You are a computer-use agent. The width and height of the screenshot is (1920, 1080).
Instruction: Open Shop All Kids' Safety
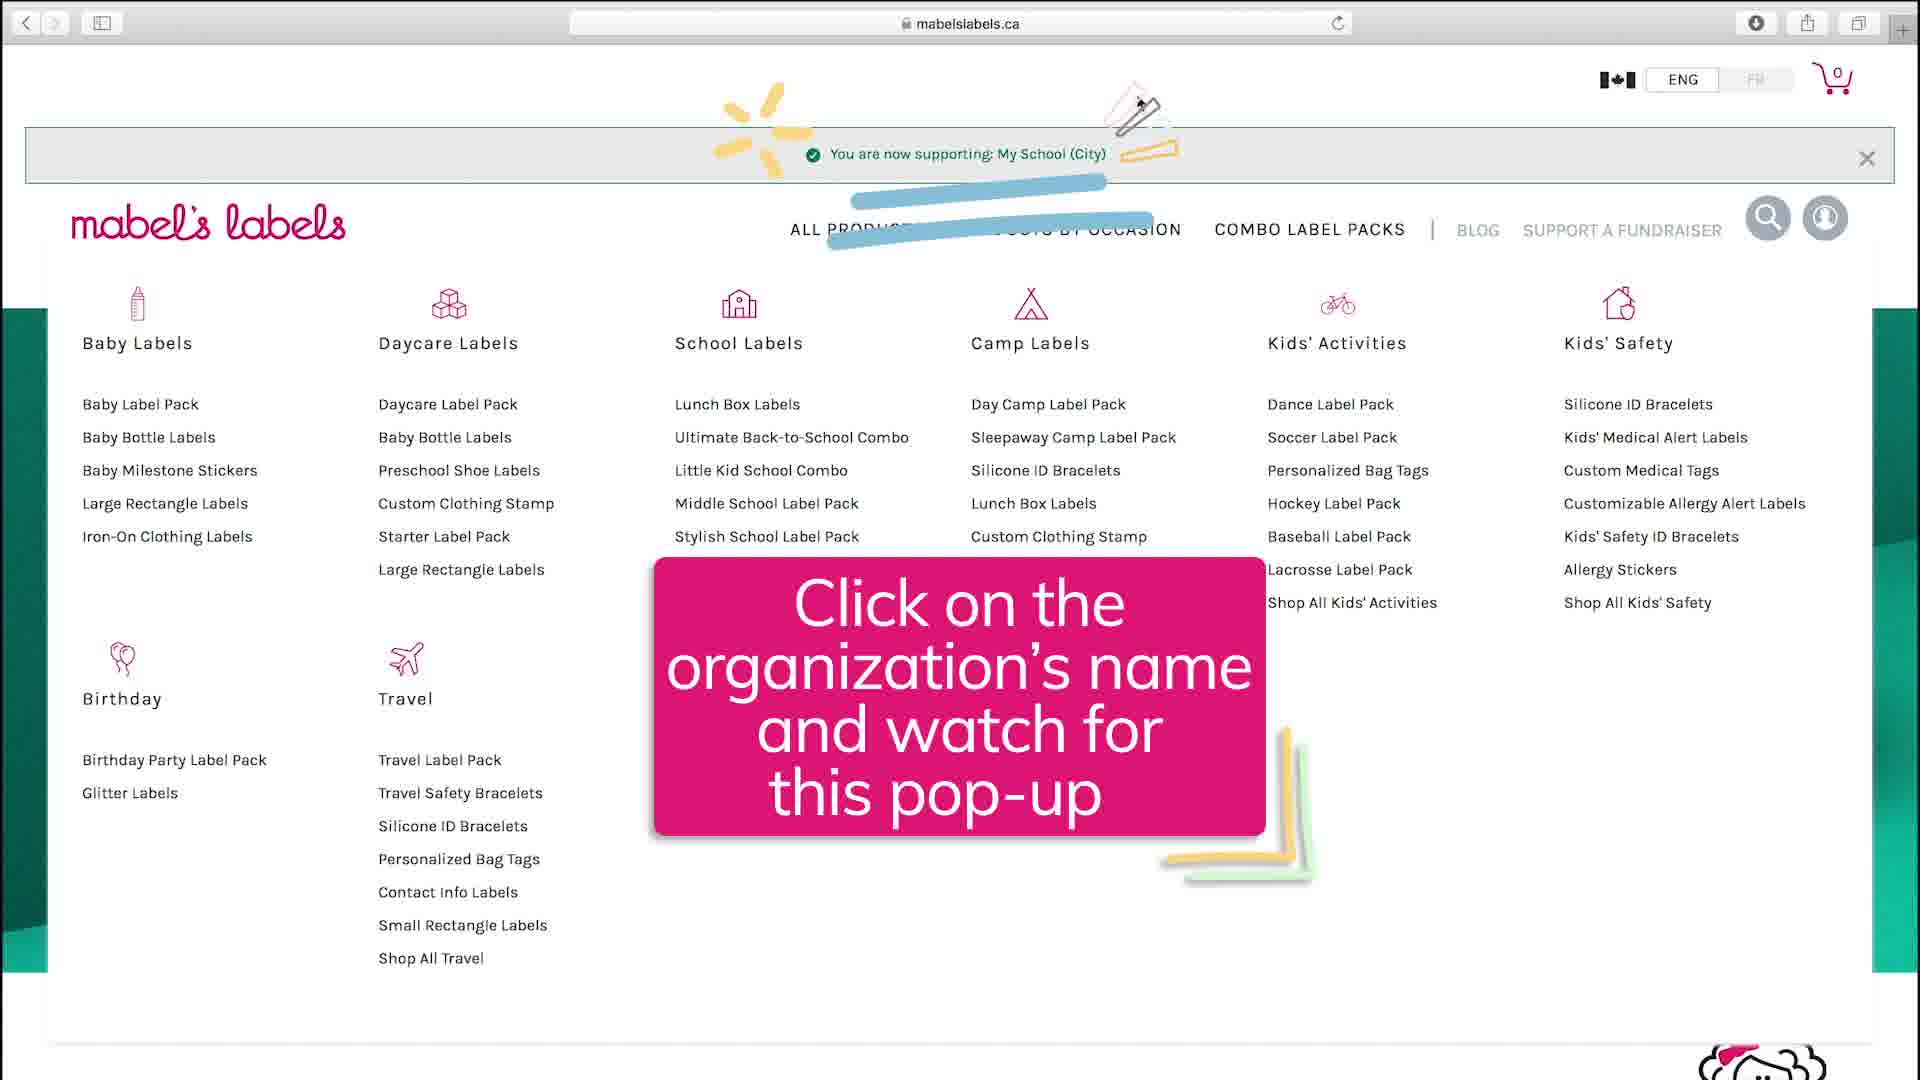1638,603
